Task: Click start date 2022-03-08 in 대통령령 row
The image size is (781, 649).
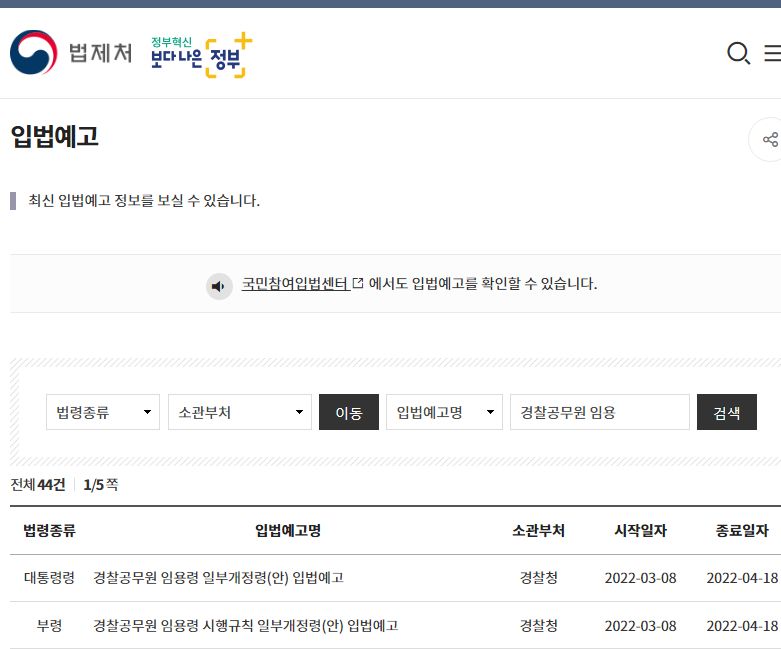Action: click(641, 578)
